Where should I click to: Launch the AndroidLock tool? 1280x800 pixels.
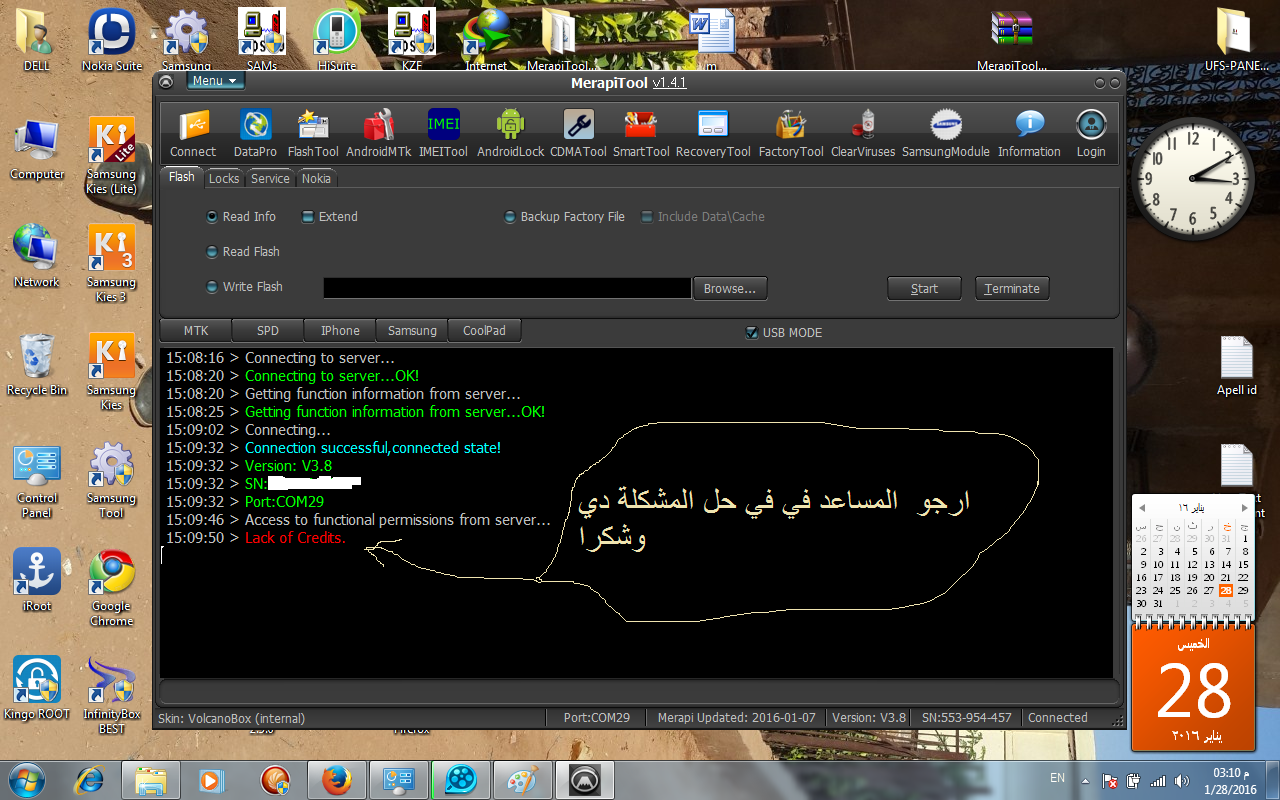click(x=510, y=133)
